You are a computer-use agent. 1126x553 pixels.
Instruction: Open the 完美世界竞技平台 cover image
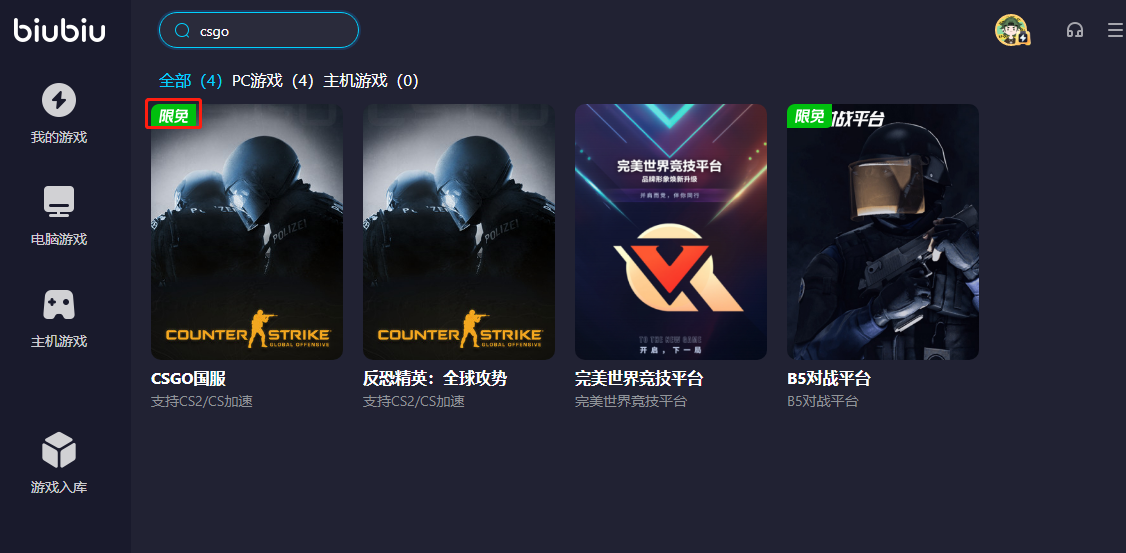[x=671, y=232]
